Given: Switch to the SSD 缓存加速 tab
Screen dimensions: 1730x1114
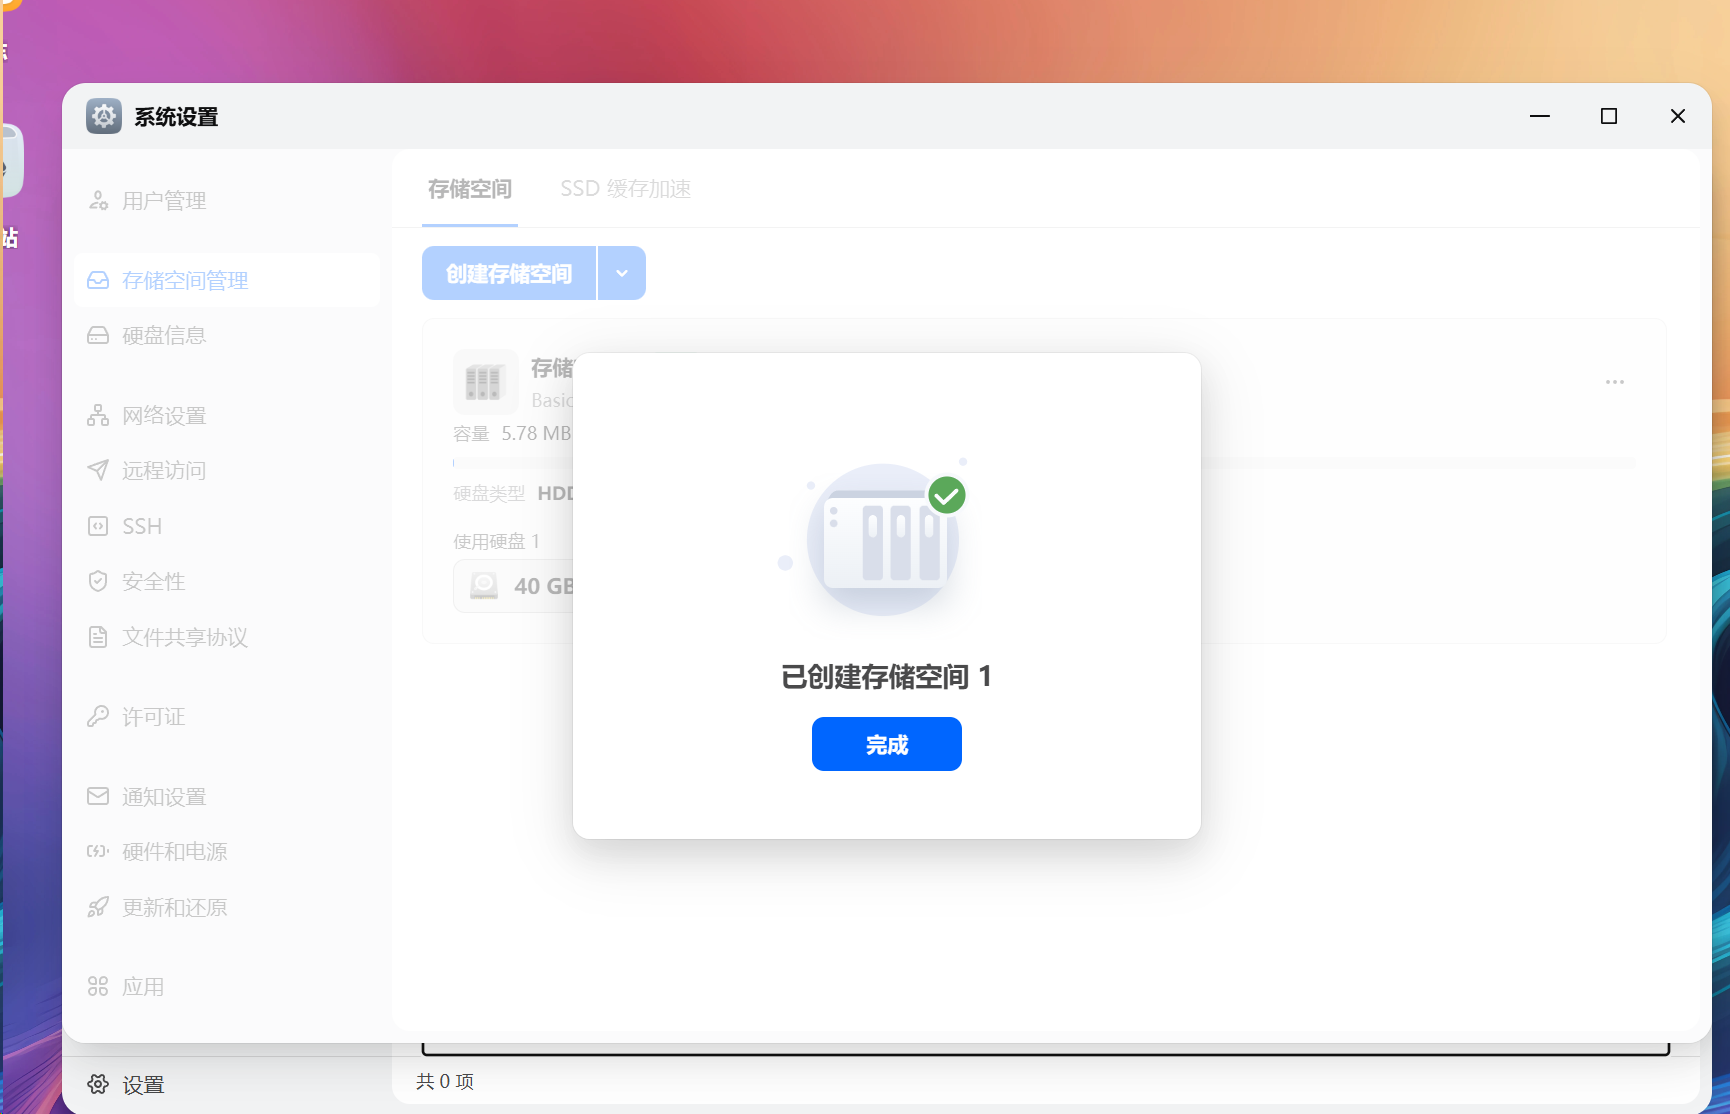Looking at the screenshot, I should tap(625, 189).
